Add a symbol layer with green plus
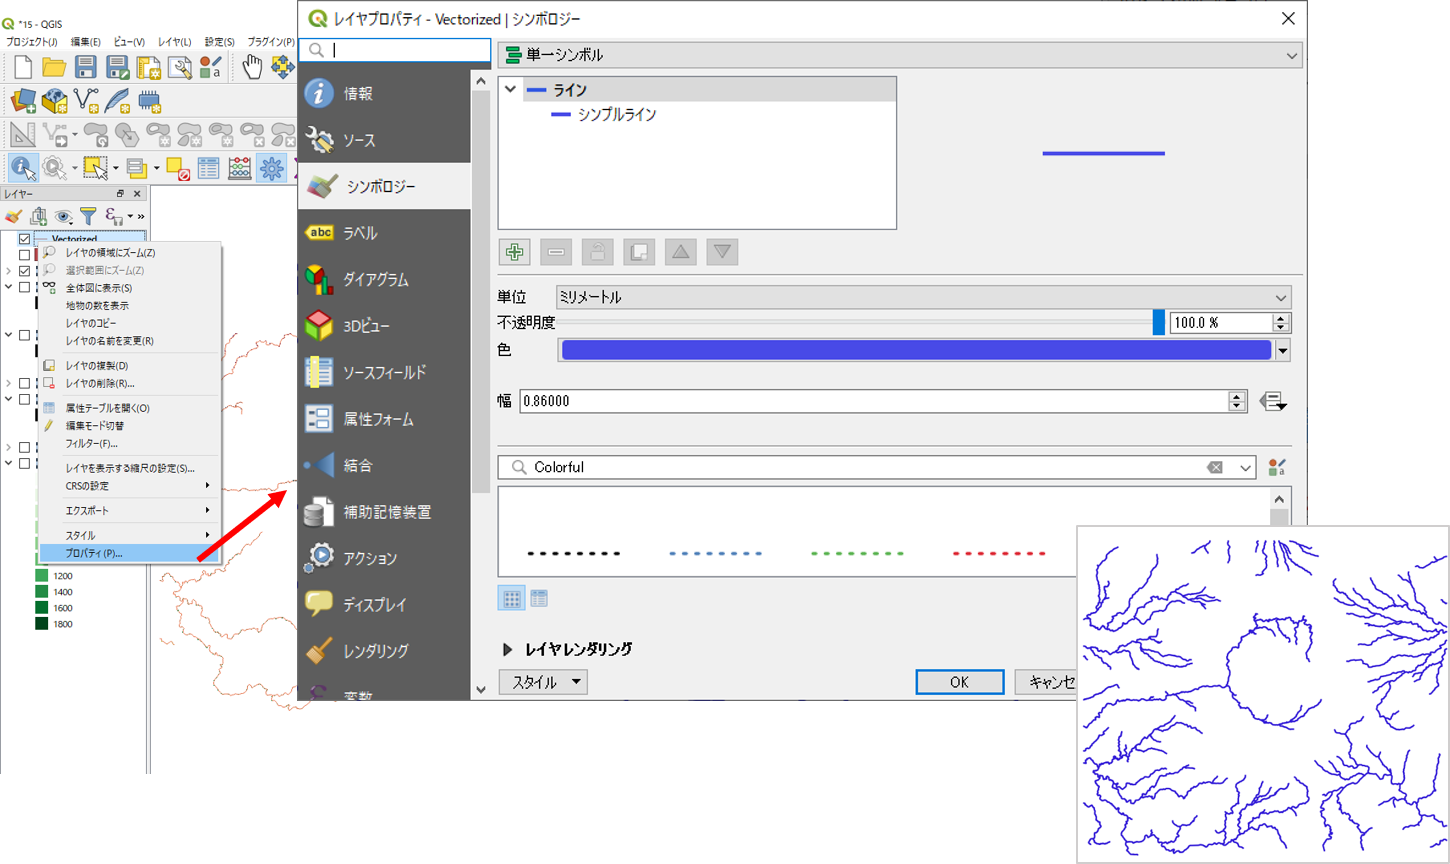The image size is (1450, 864). click(515, 252)
